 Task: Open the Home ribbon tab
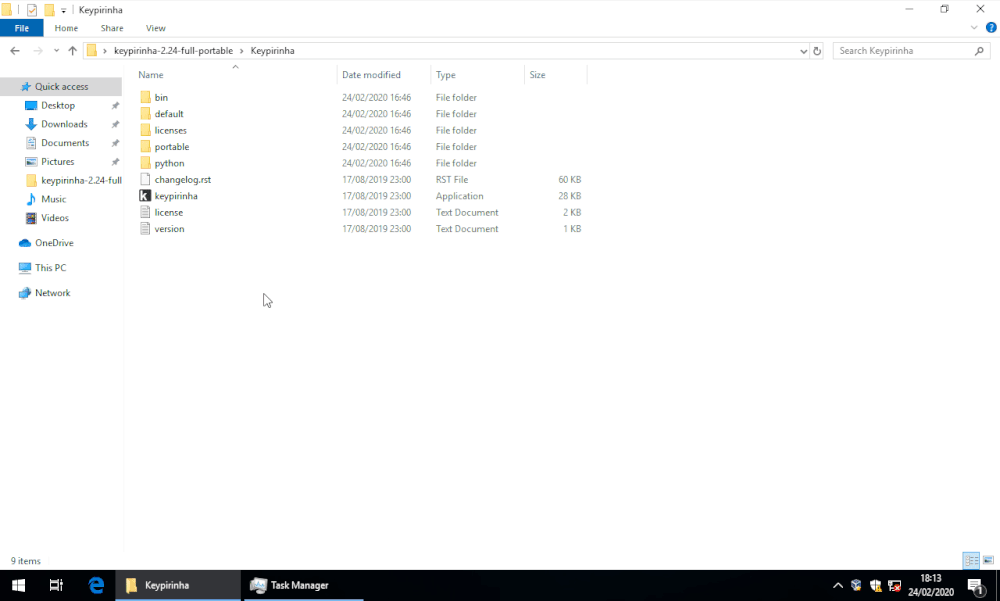66,28
